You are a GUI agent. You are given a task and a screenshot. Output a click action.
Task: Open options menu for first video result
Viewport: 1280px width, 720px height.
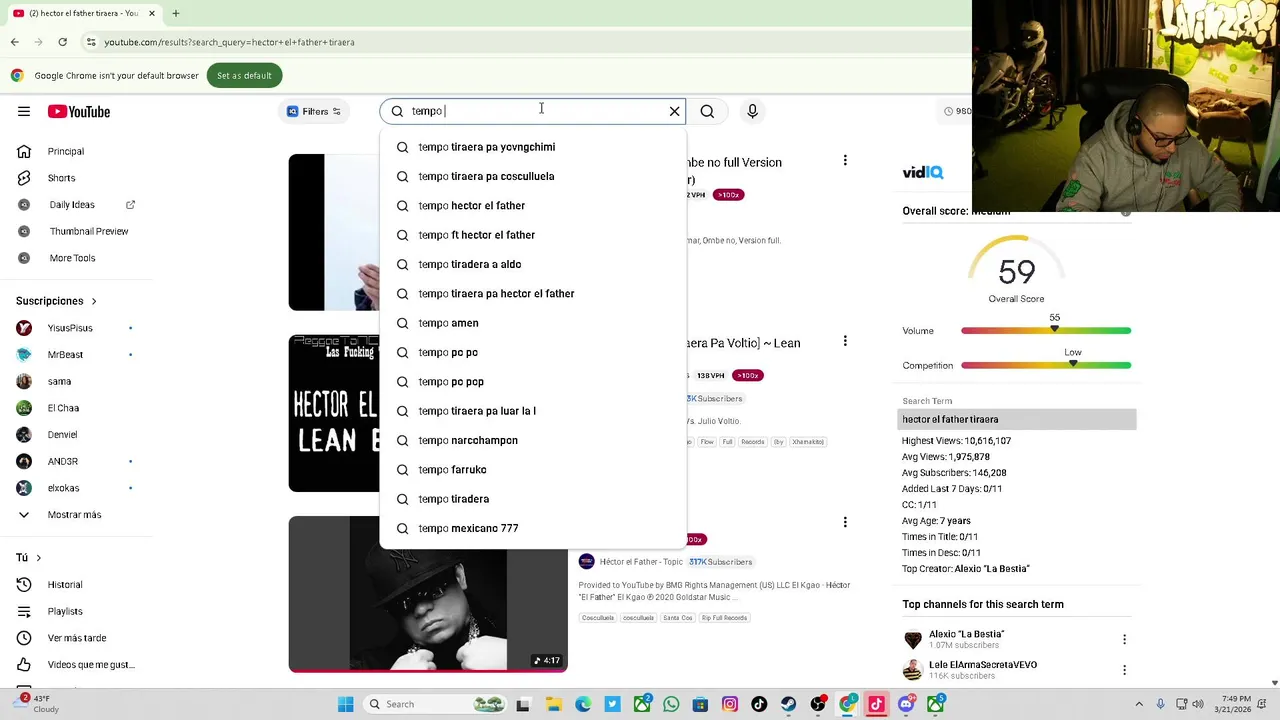(845, 160)
